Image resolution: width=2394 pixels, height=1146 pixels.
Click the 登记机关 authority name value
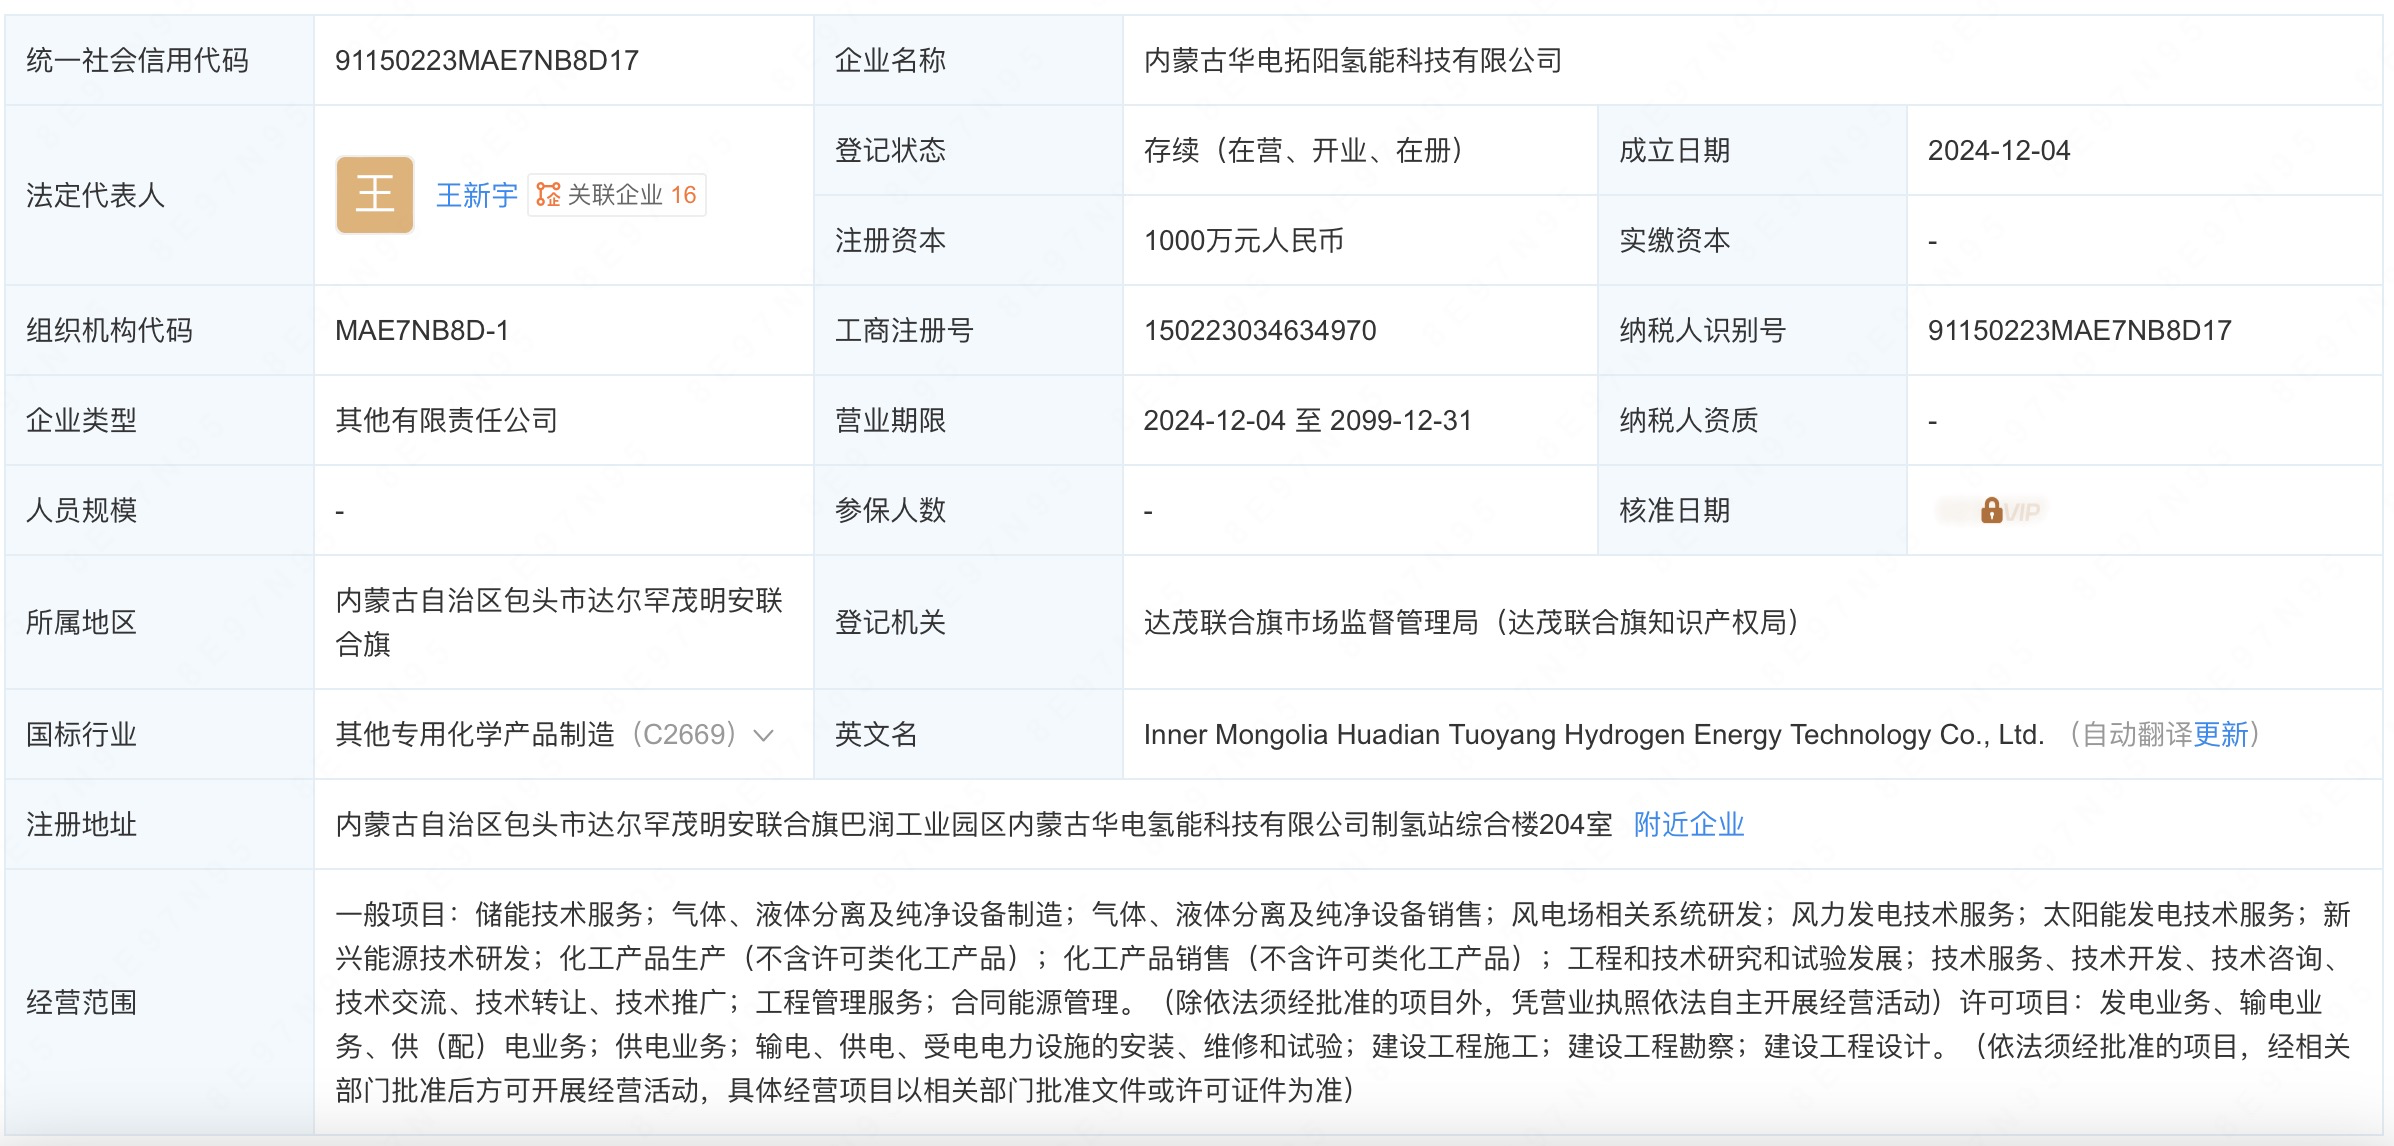(1470, 623)
